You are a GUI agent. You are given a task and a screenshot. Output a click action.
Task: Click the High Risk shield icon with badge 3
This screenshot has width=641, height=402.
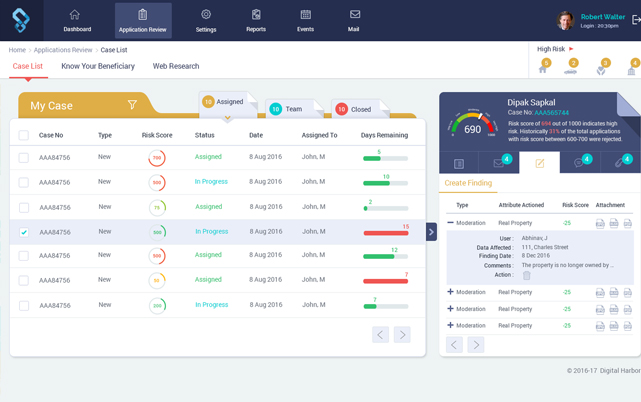coord(601,71)
